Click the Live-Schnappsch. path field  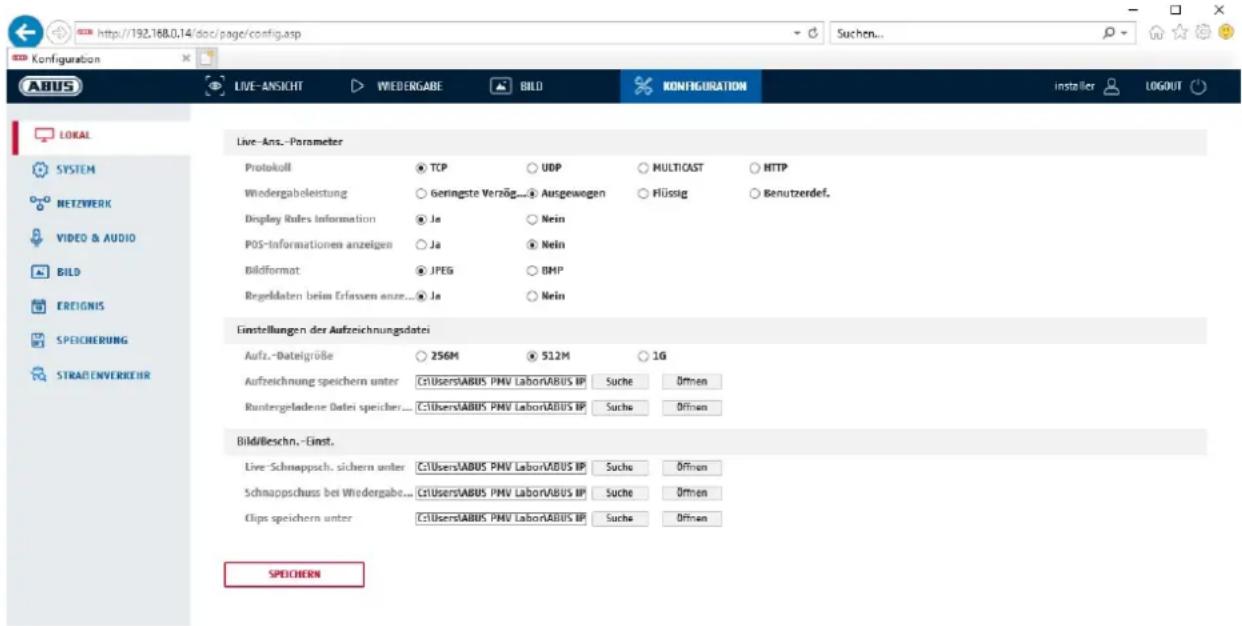(500, 467)
